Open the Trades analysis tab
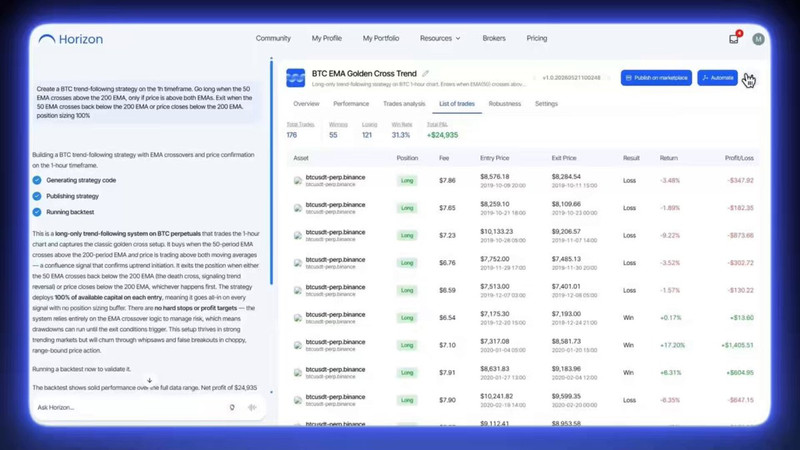 coord(404,104)
